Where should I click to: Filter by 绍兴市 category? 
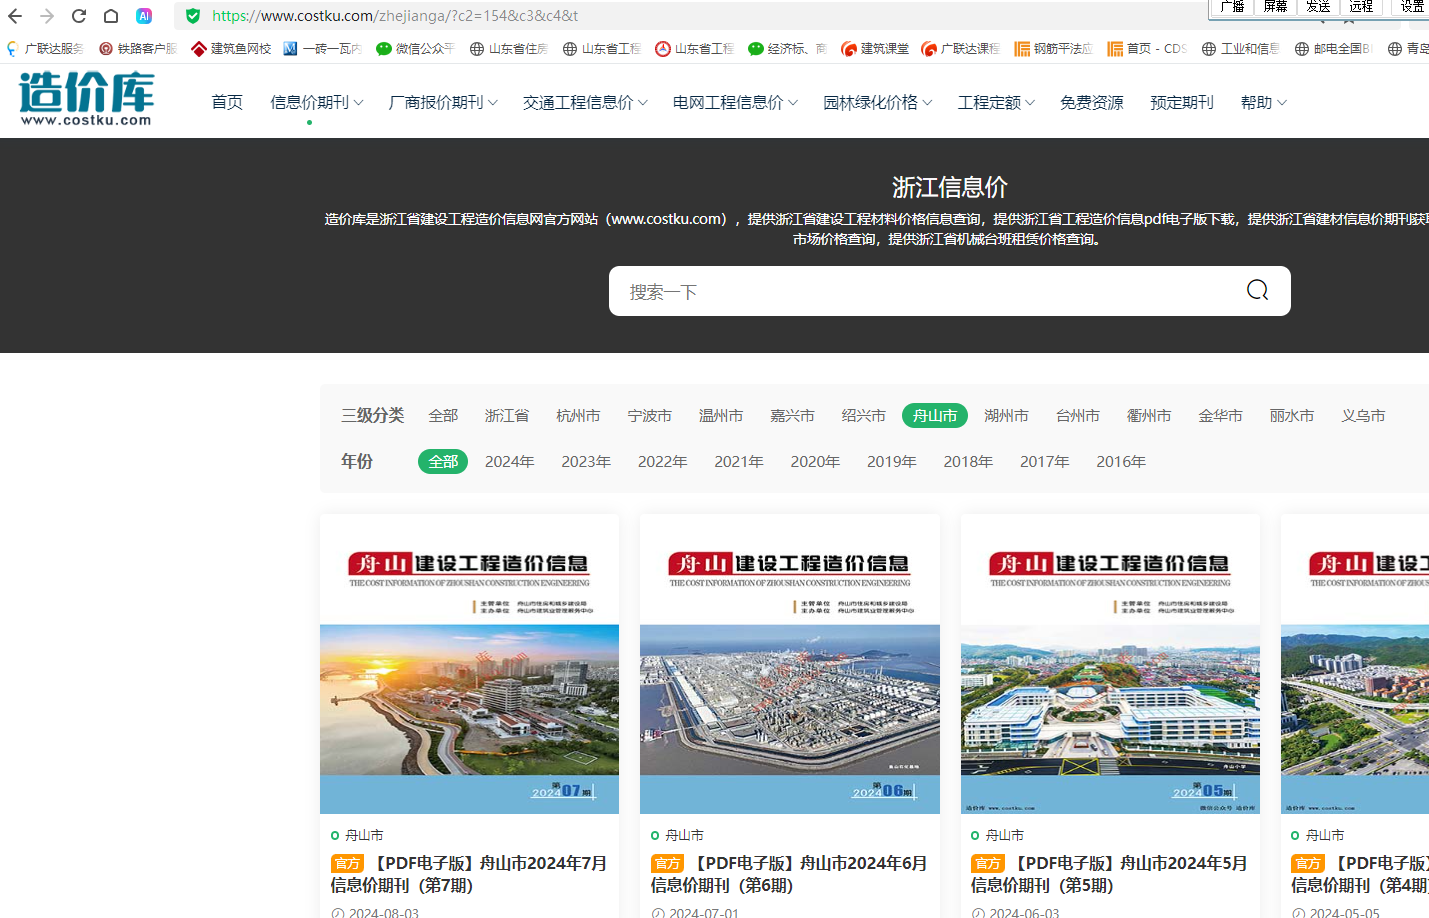[864, 415]
